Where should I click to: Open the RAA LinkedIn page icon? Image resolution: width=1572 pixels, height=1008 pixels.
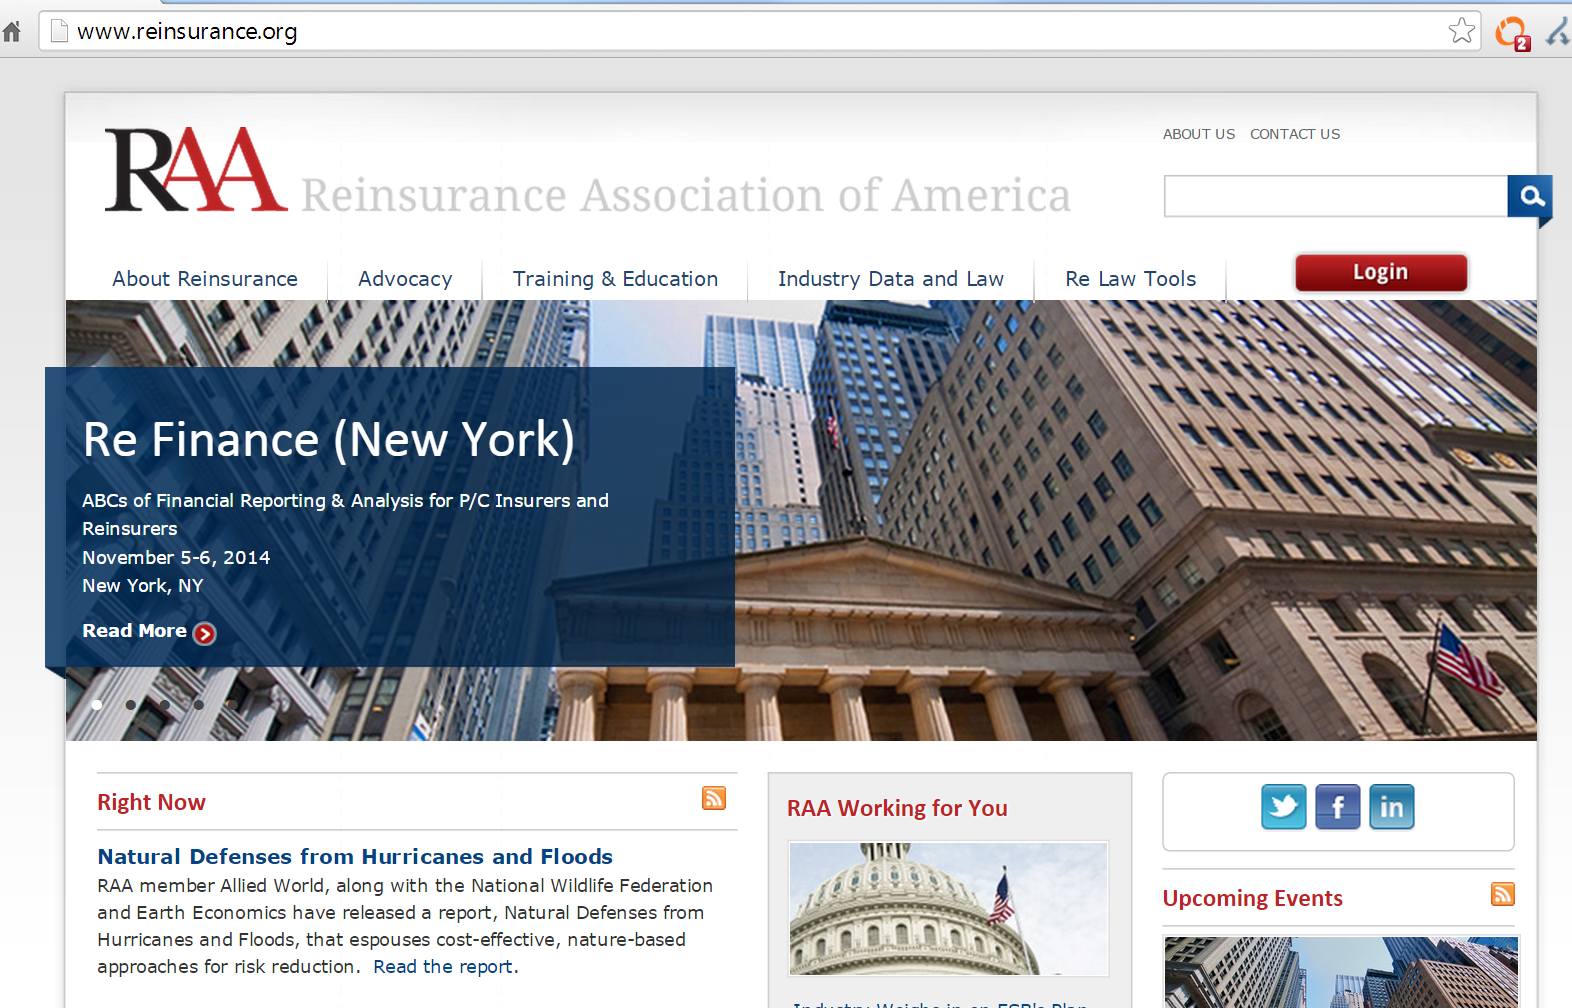click(1392, 807)
